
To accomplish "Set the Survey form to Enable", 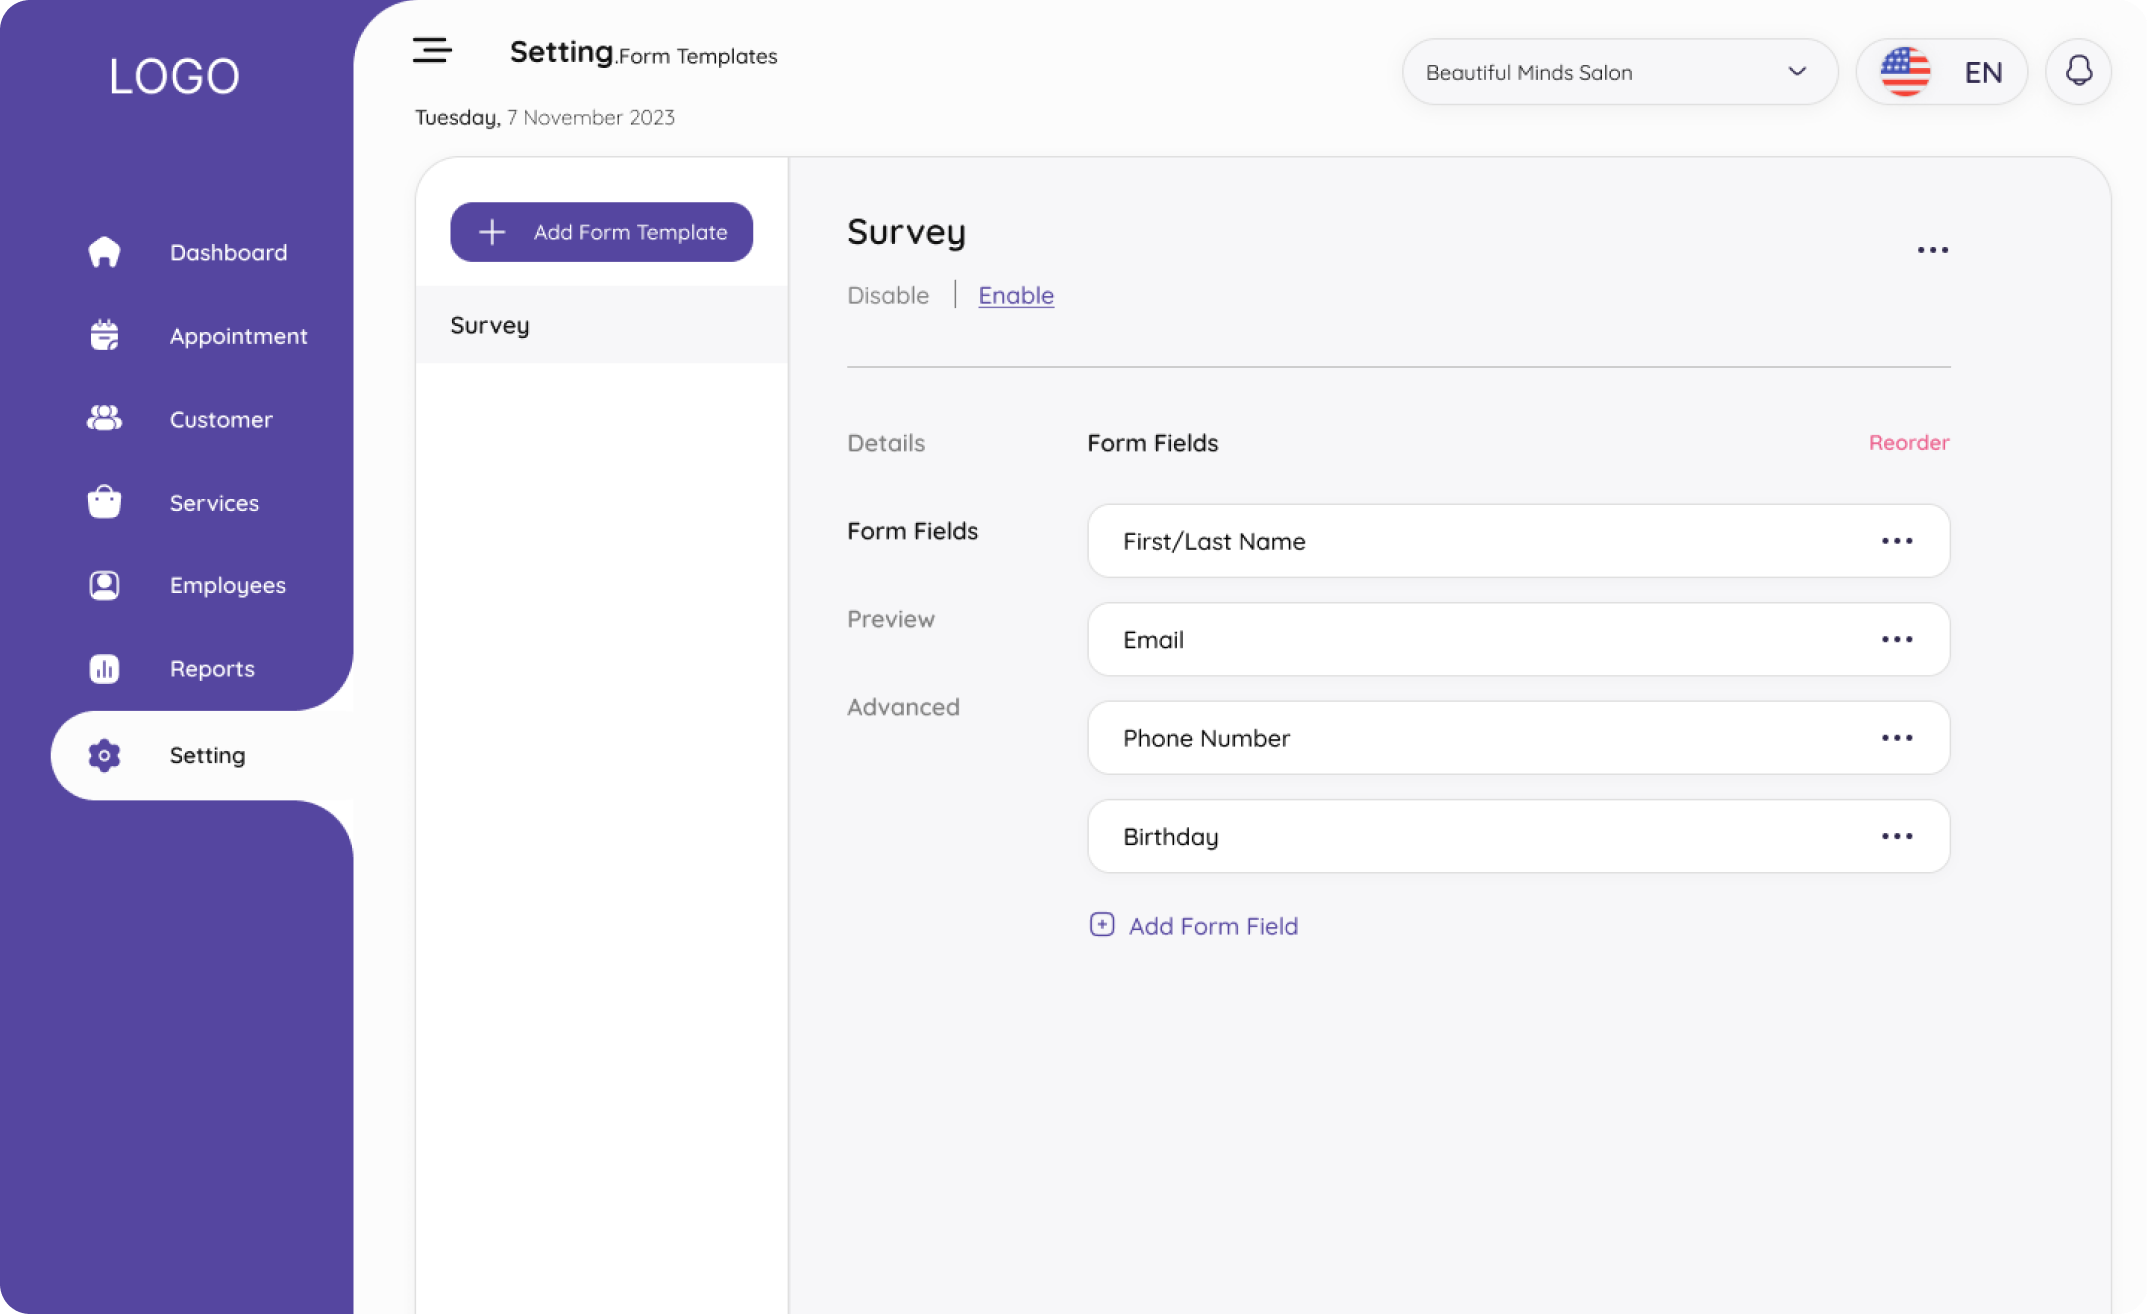I will click(x=1015, y=295).
